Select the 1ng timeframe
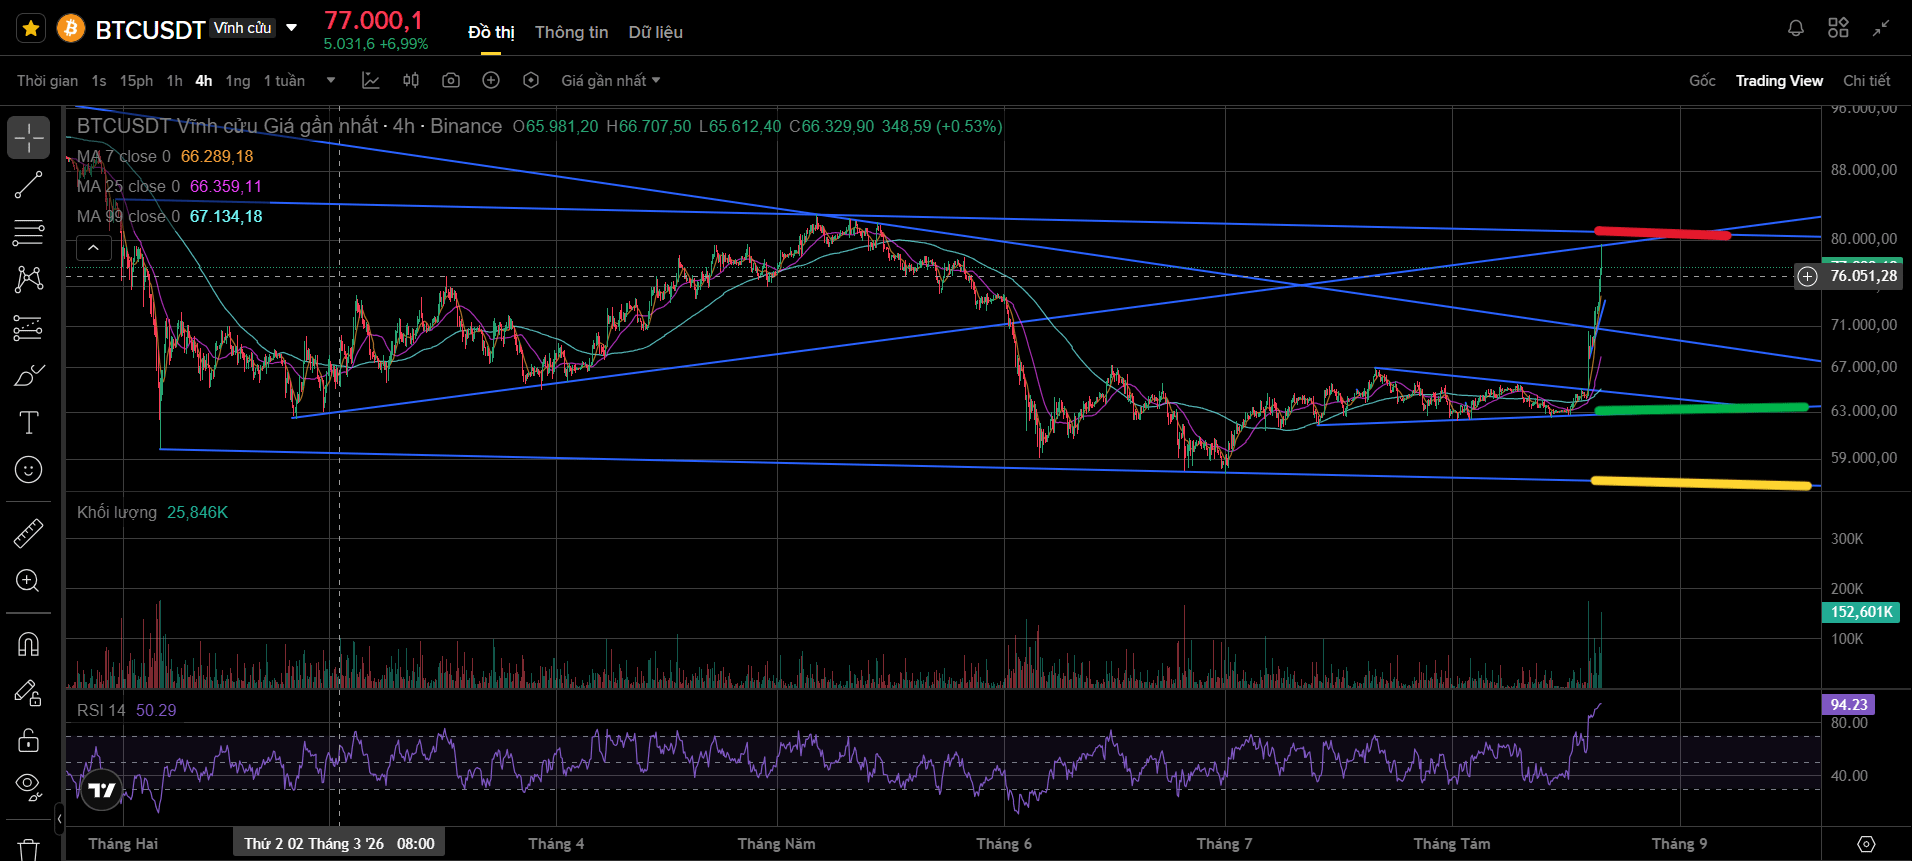Viewport: 1912px width, 861px height. click(x=238, y=81)
